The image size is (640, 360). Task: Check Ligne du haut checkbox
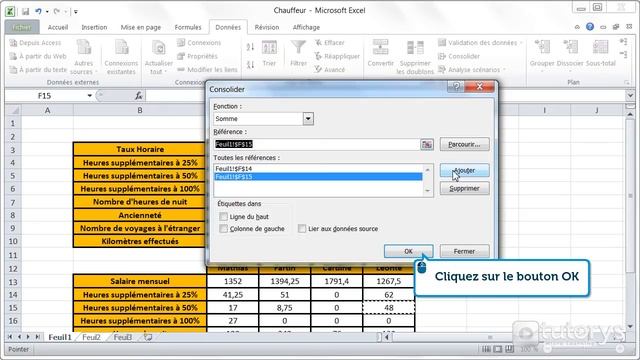click(x=223, y=216)
